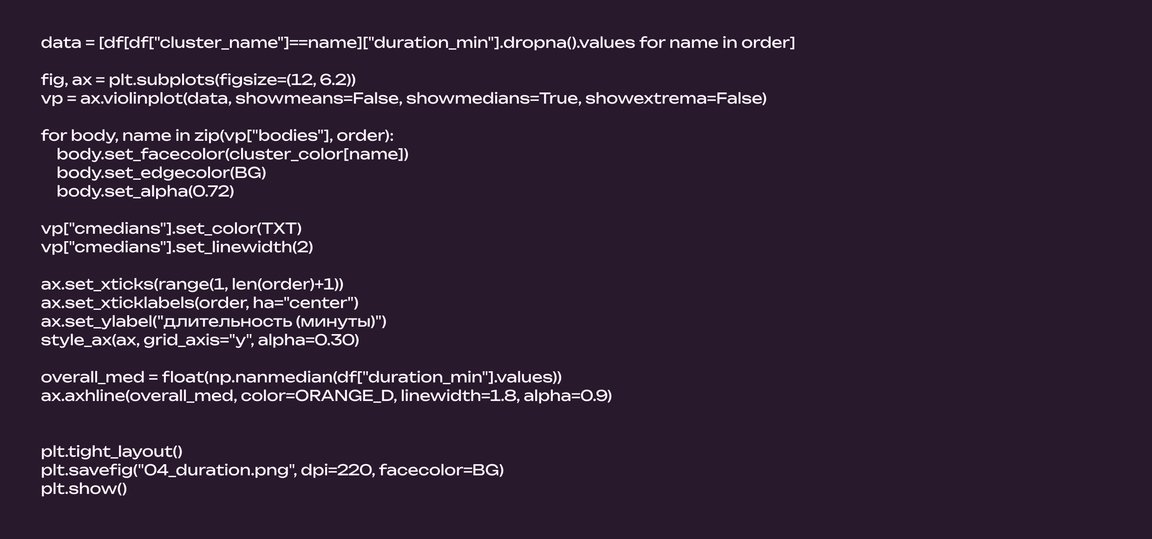Click the plt.show() line
The image size is (1152, 539).
84,489
